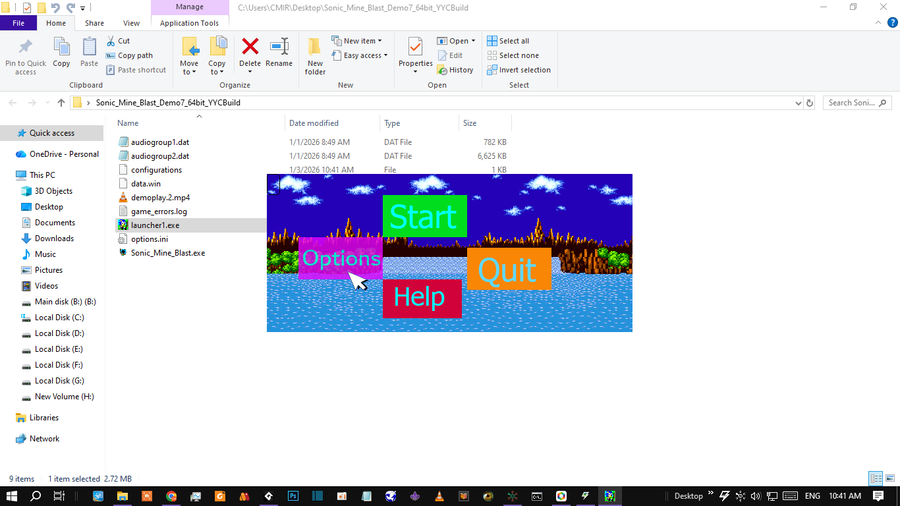
Task: Click the orange Quit button in launcher
Action: (x=509, y=269)
